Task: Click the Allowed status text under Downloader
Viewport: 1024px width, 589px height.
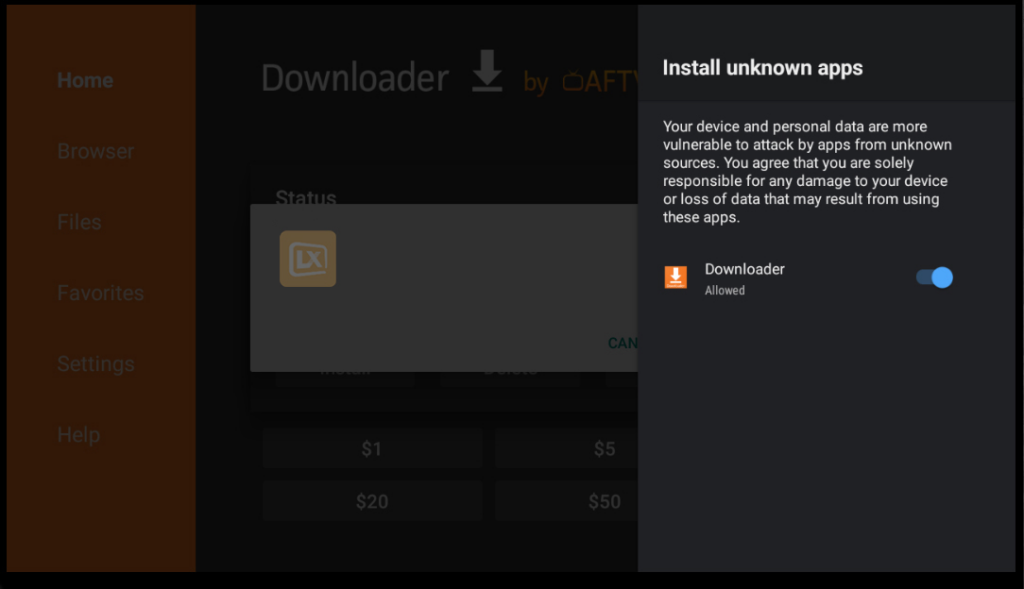Action: [724, 291]
